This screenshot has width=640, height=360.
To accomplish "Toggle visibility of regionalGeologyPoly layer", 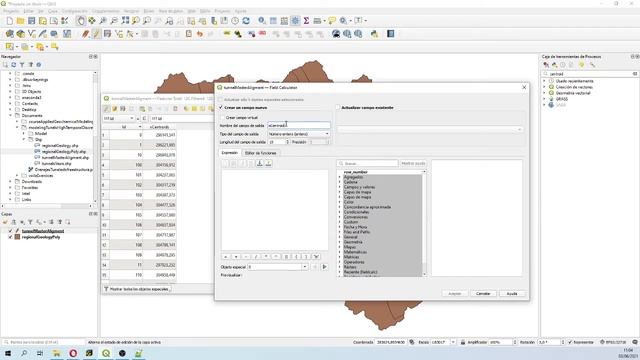I will tap(11, 237).
